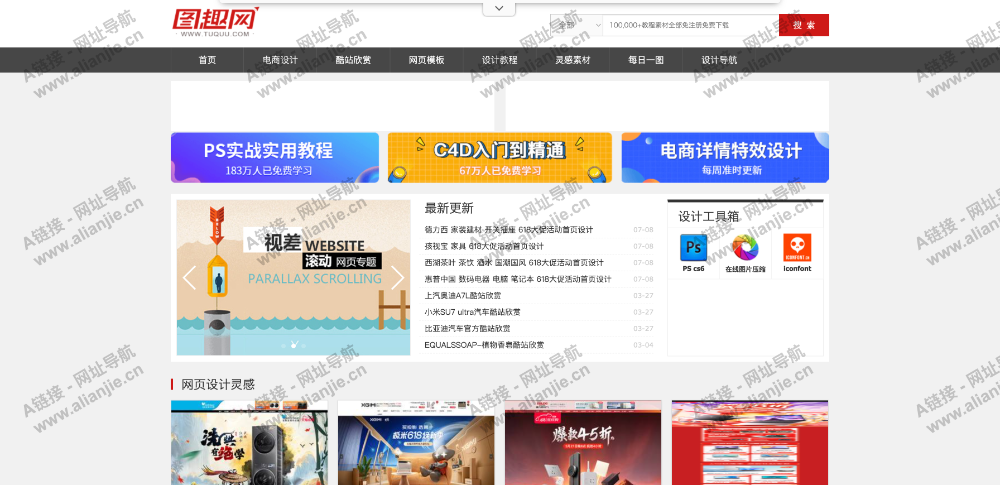The image size is (1000, 485).
Task: Click the 最新更新 heading
Action: click(x=449, y=208)
